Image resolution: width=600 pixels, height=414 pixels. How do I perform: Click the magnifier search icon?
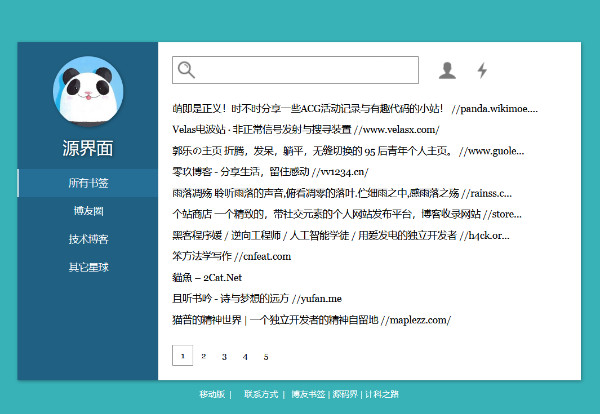[x=186, y=70]
